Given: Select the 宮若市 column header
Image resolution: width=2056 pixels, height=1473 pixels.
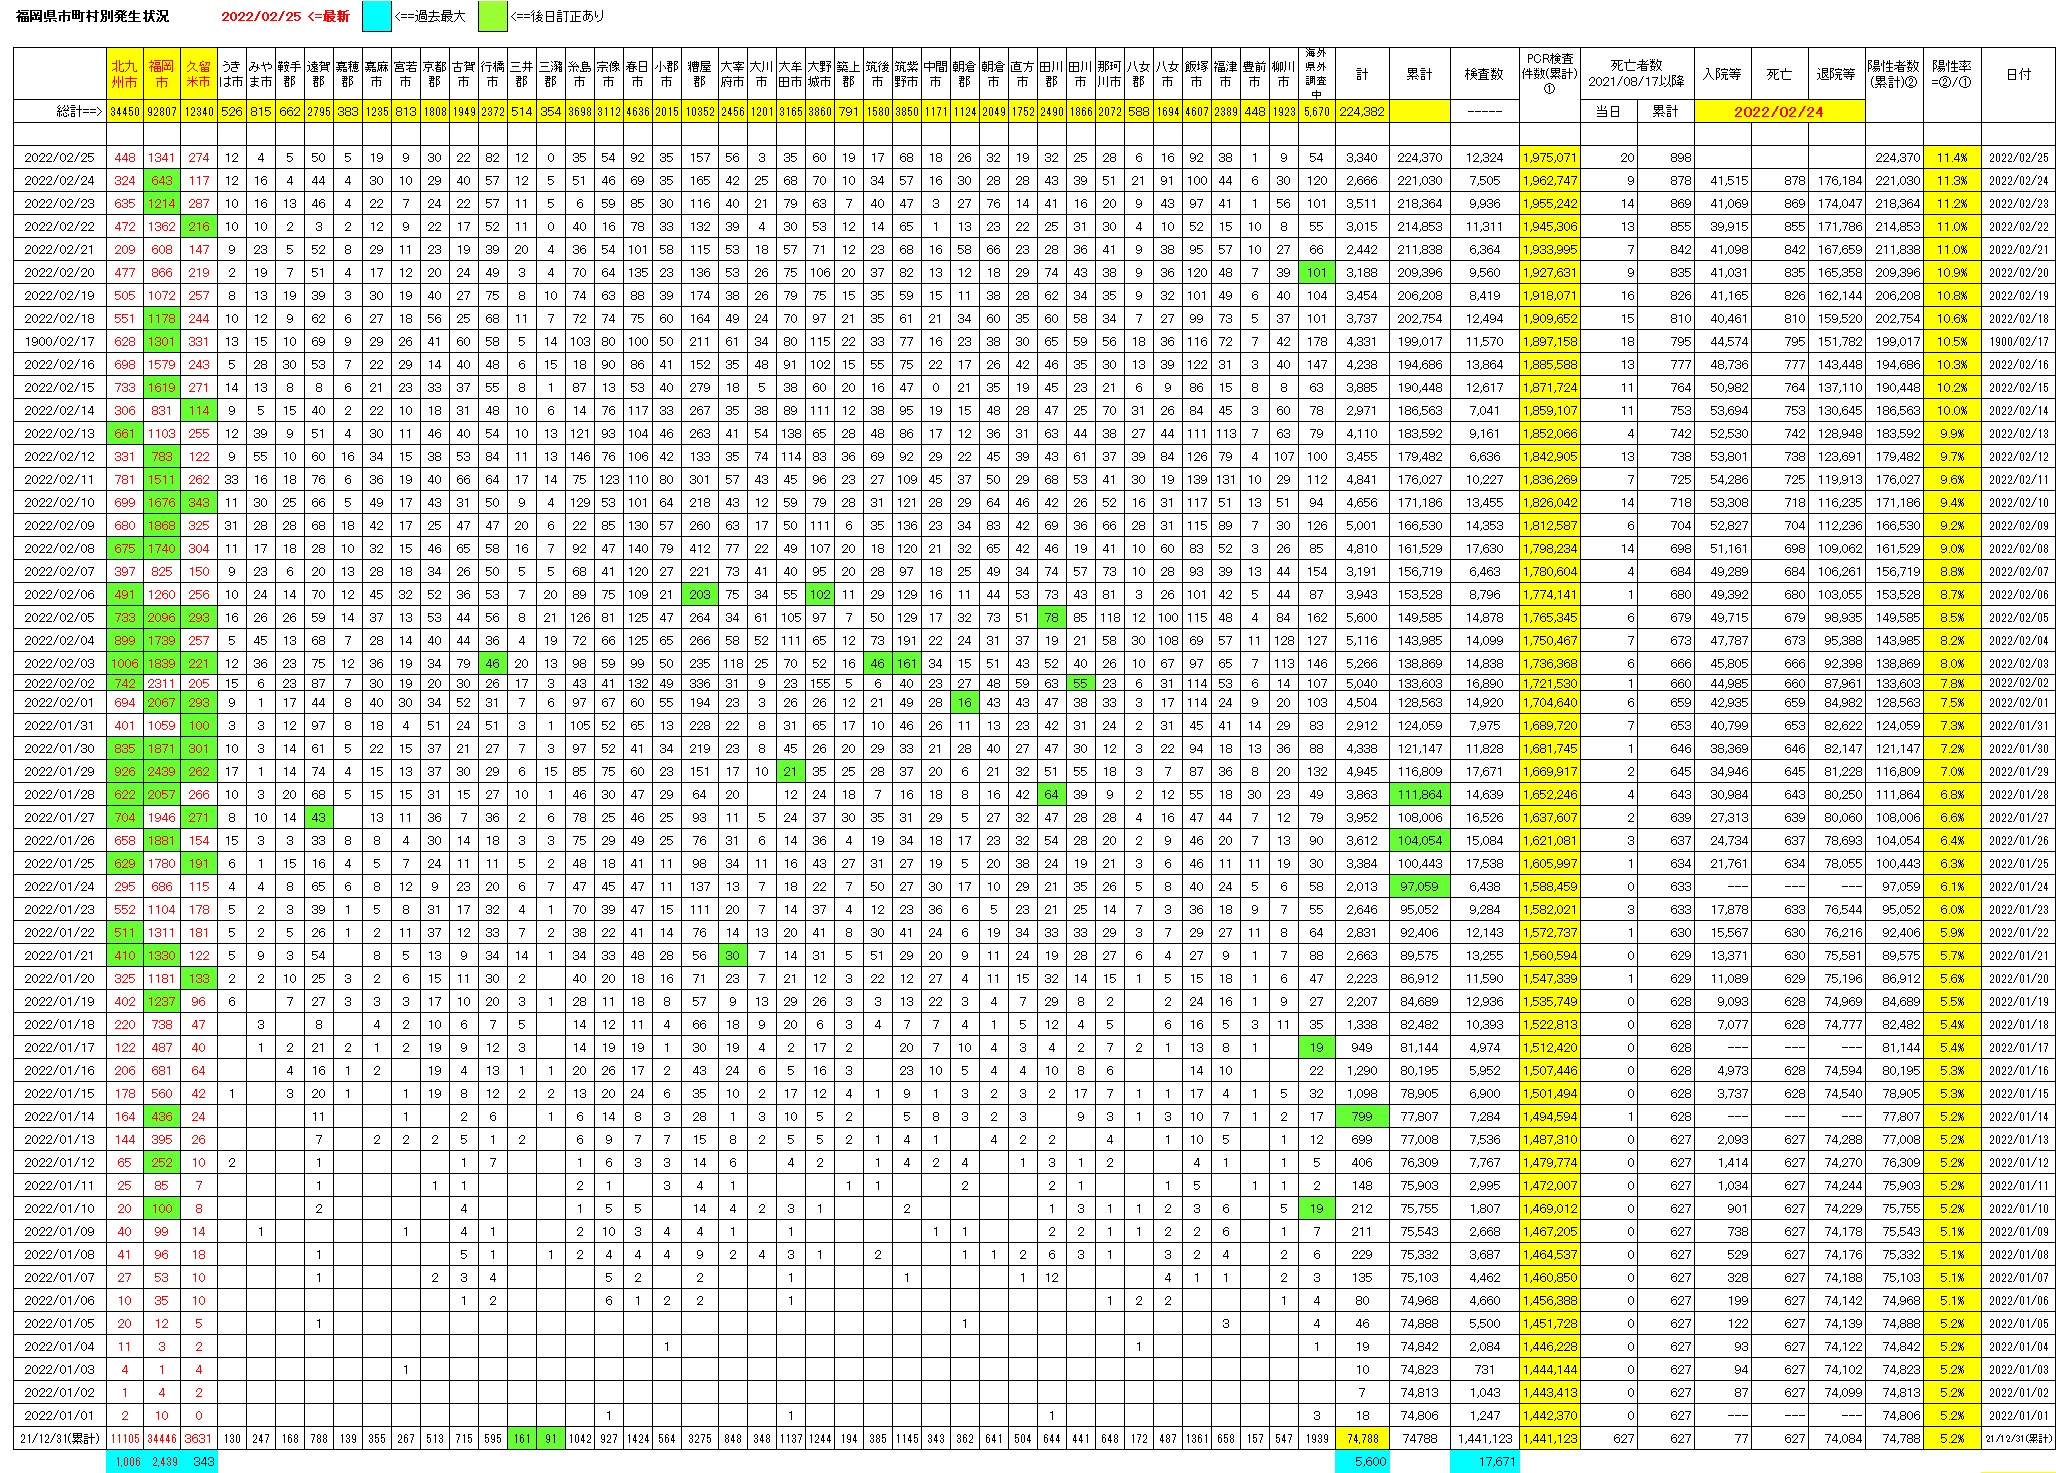Looking at the screenshot, I should tap(405, 74).
